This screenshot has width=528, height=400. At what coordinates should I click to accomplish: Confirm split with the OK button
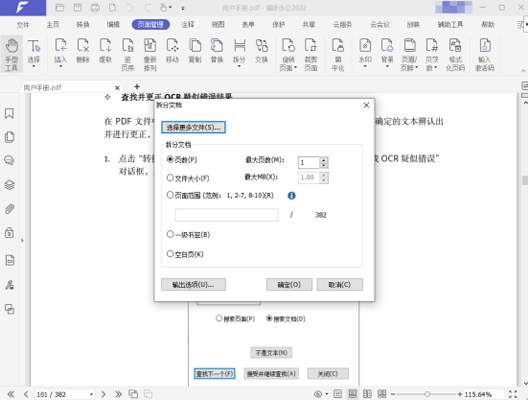click(x=289, y=285)
